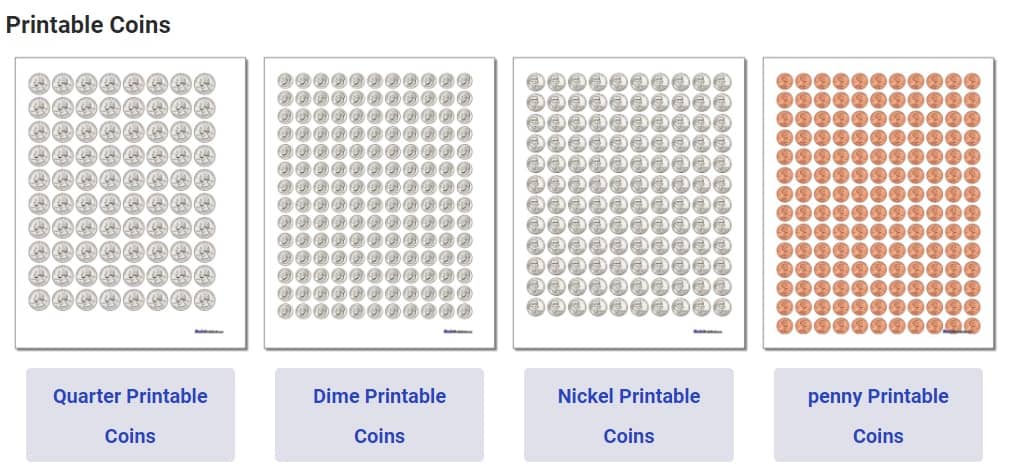Open the Dime Printable Coins button

point(379,415)
